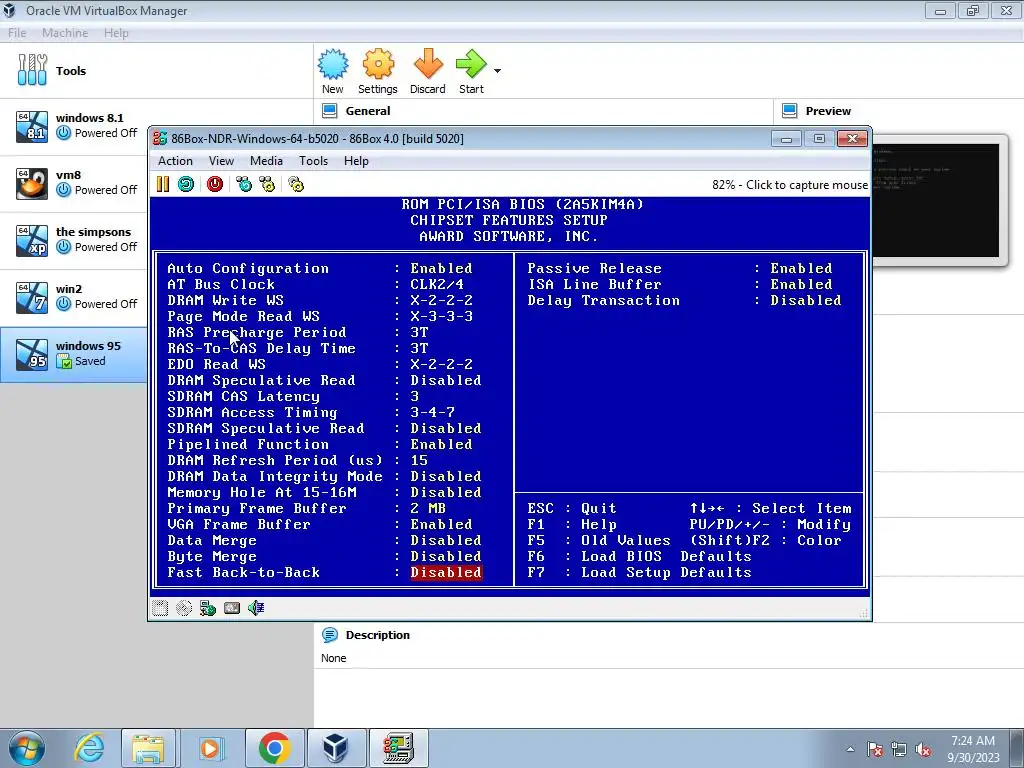The image size is (1024, 768).
Task: Click the General section header
Action: click(x=368, y=111)
